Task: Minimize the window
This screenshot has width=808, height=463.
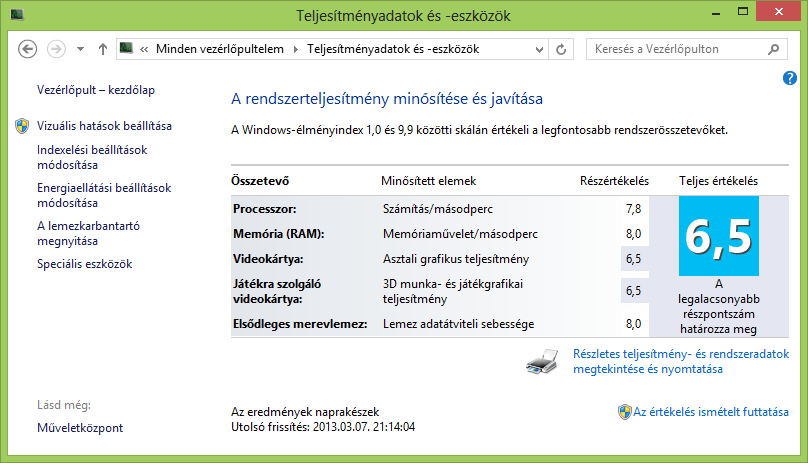Action: [x=715, y=12]
